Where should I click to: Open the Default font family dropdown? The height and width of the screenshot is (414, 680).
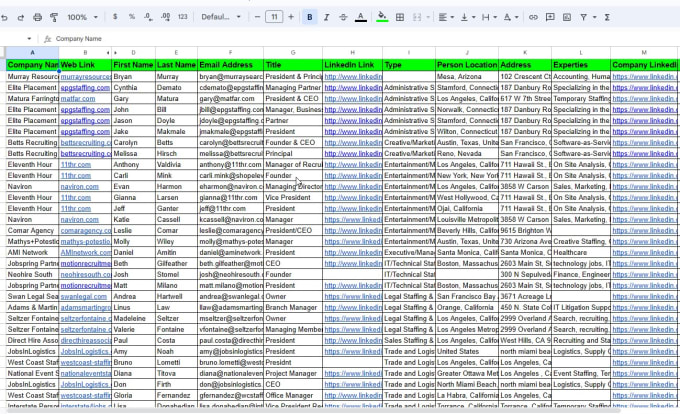pyautogui.click(x=221, y=17)
